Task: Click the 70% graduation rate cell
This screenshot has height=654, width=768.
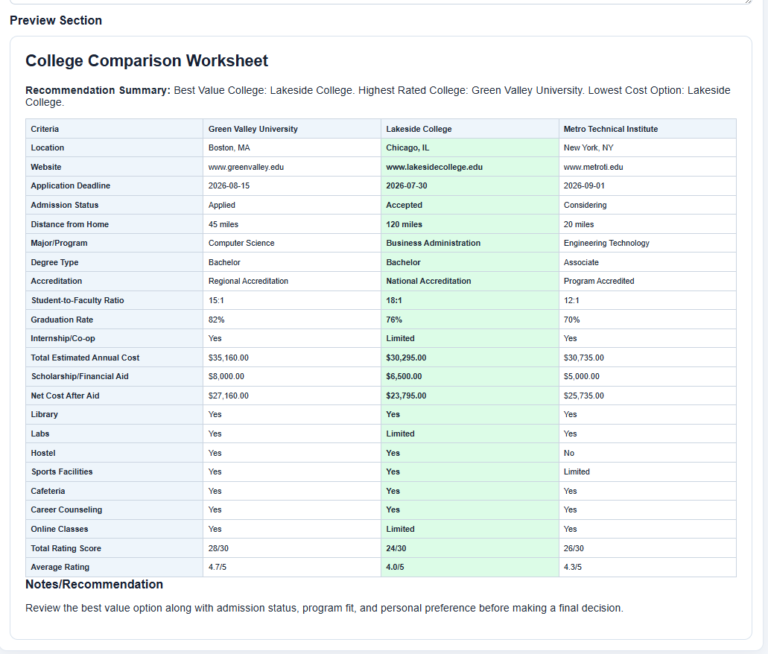Action: [x=648, y=319]
